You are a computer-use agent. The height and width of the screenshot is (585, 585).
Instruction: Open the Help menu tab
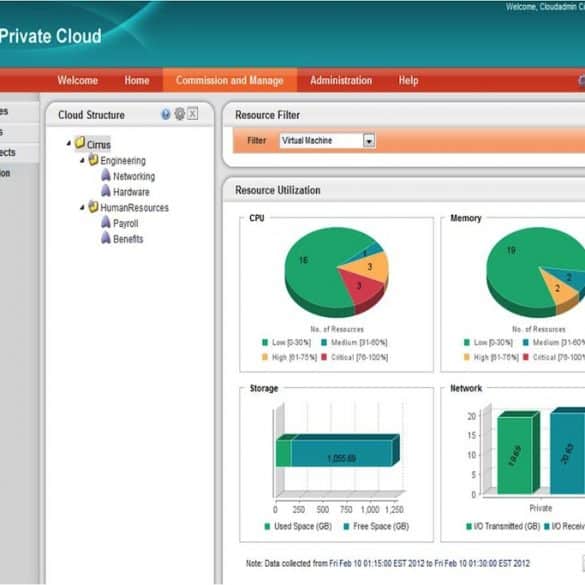point(408,80)
